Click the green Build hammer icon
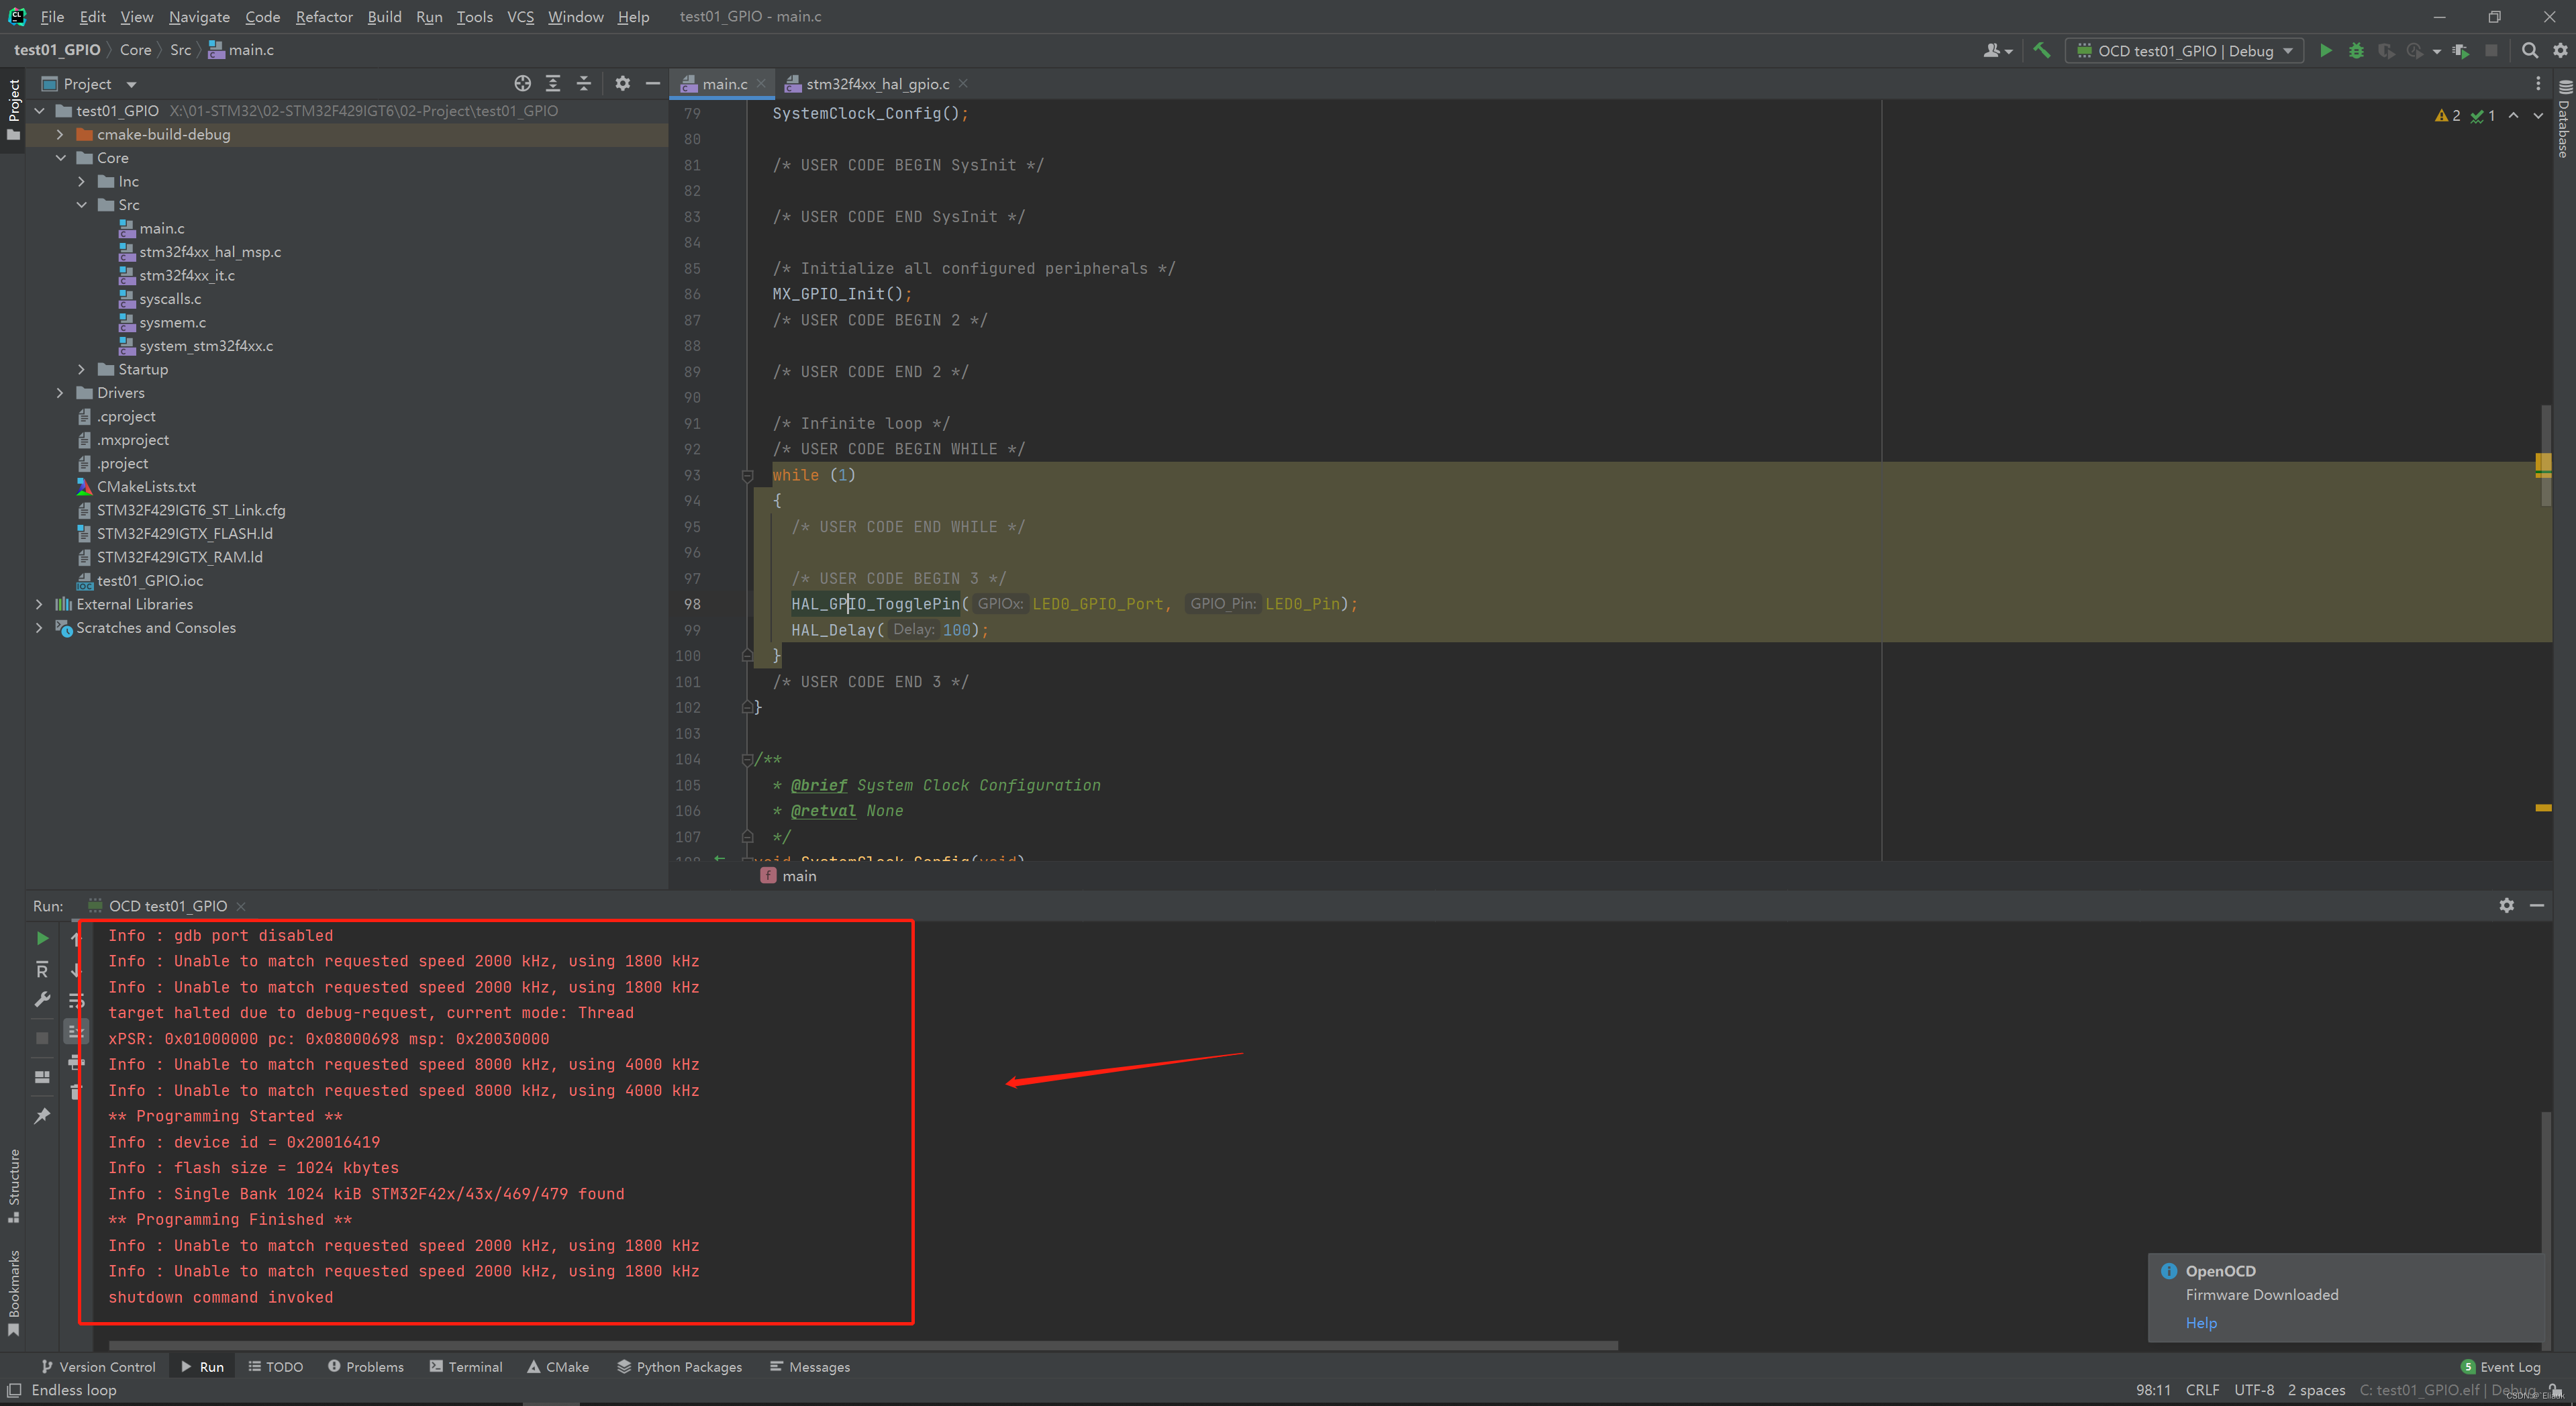This screenshot has height=1406, width=2576. [x=2042, y=50]
